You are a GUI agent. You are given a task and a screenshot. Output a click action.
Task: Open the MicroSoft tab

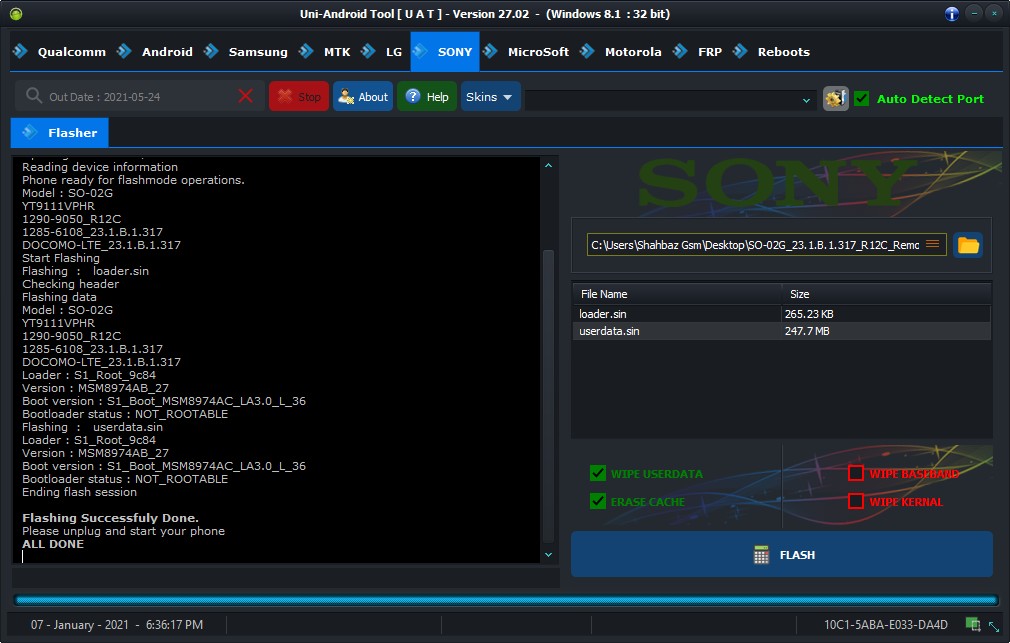tap(526, 52)
